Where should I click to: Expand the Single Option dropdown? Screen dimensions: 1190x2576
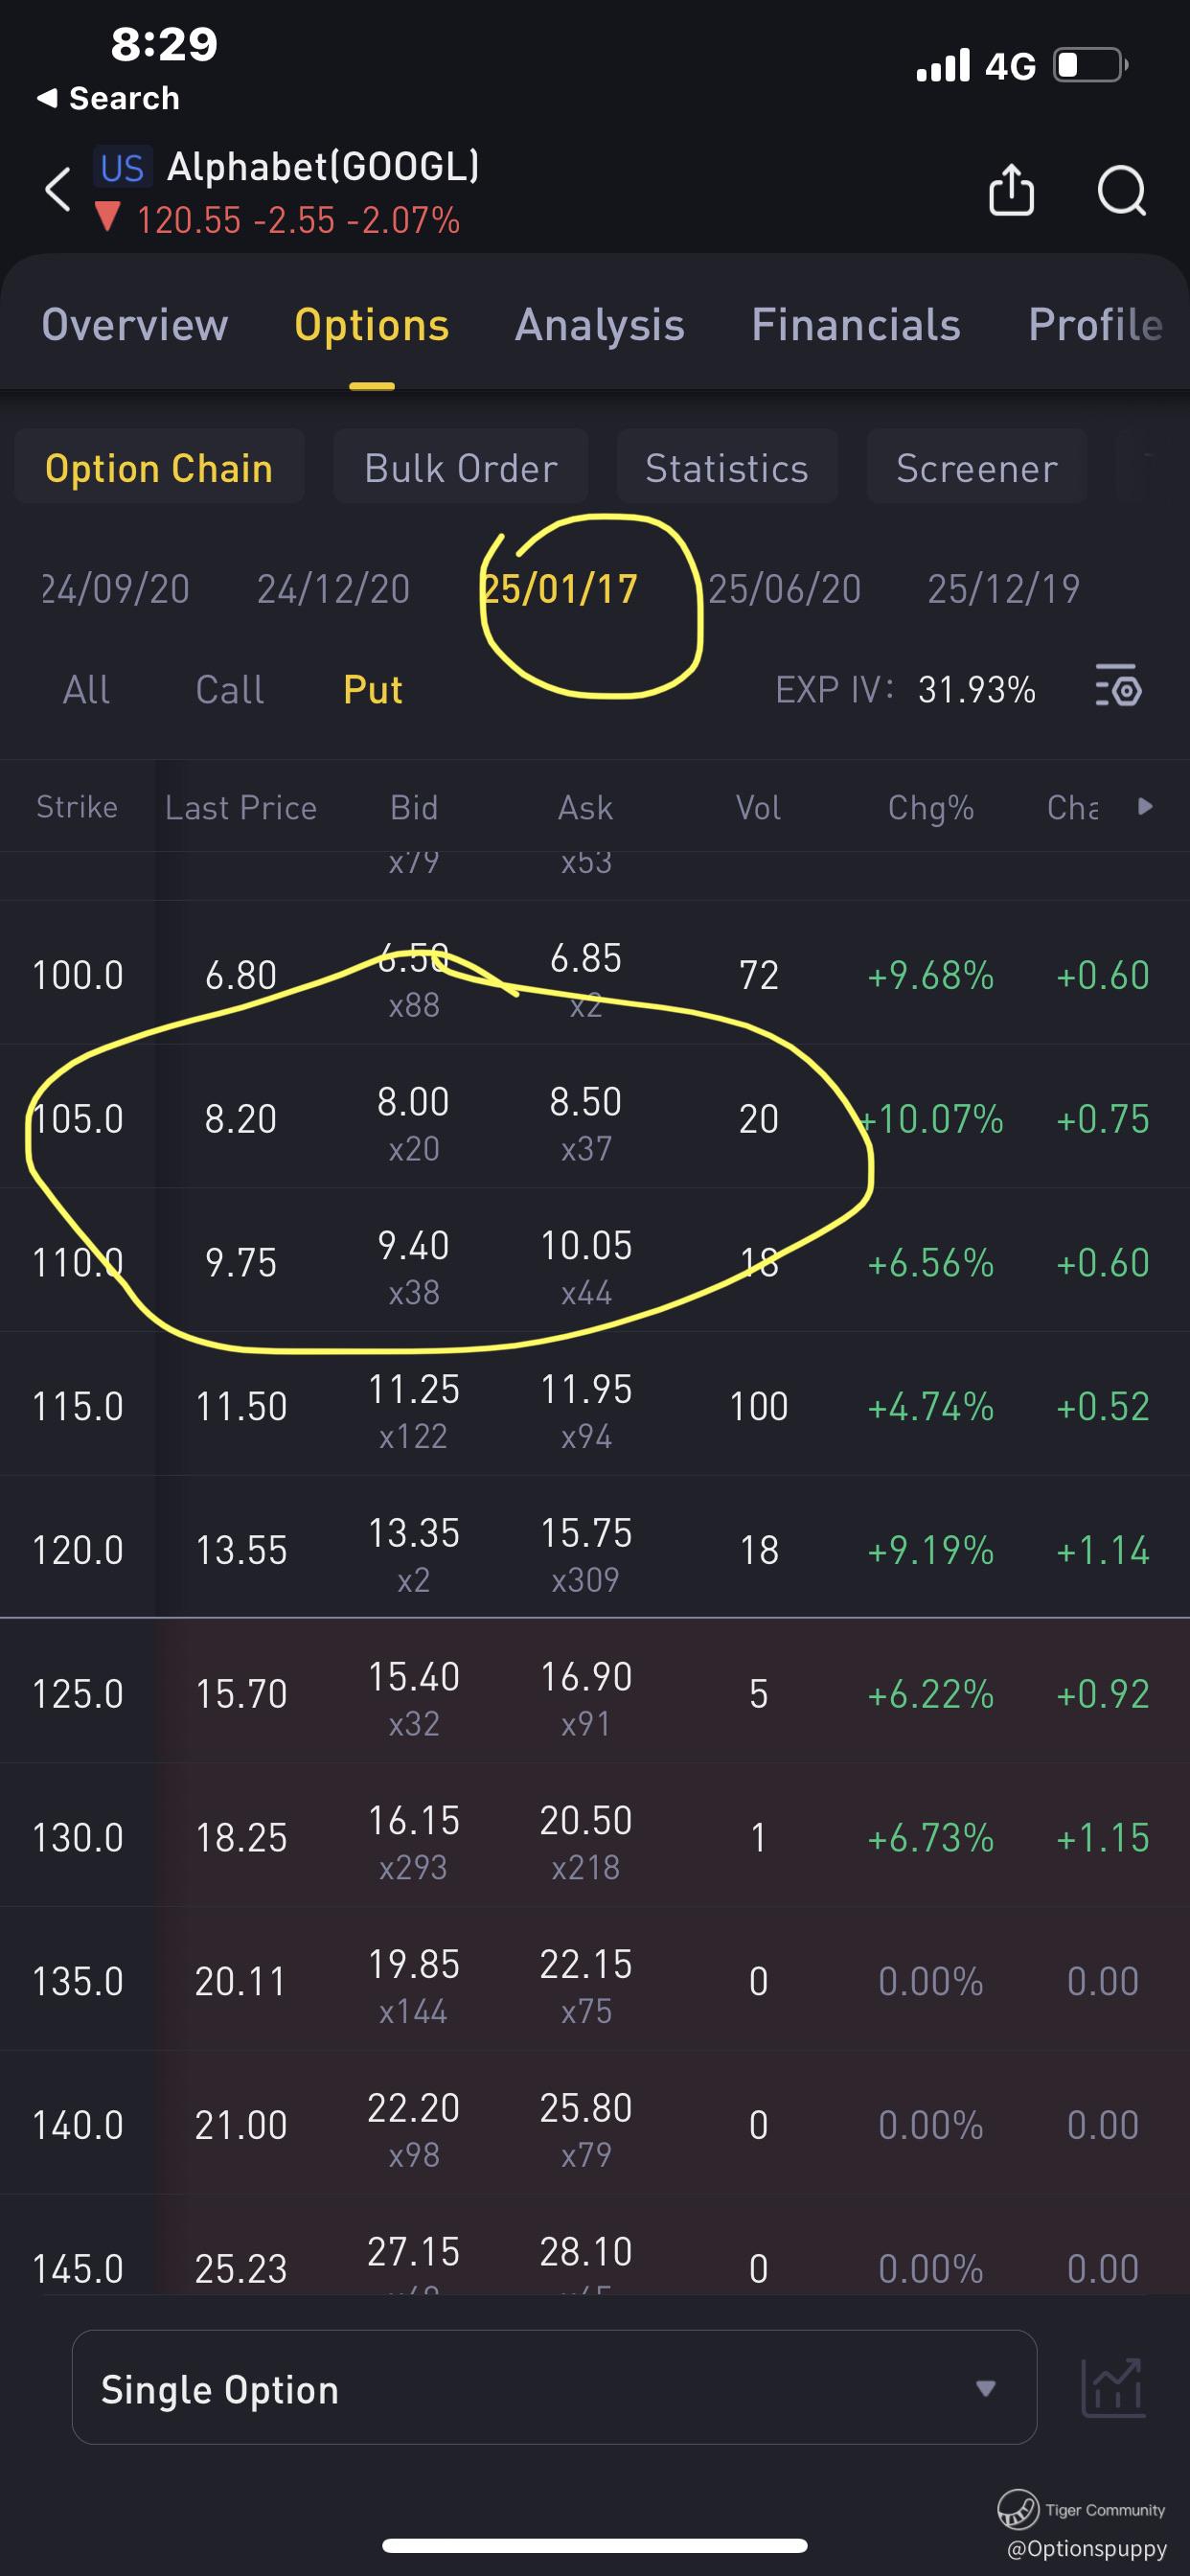point(554,2388)
